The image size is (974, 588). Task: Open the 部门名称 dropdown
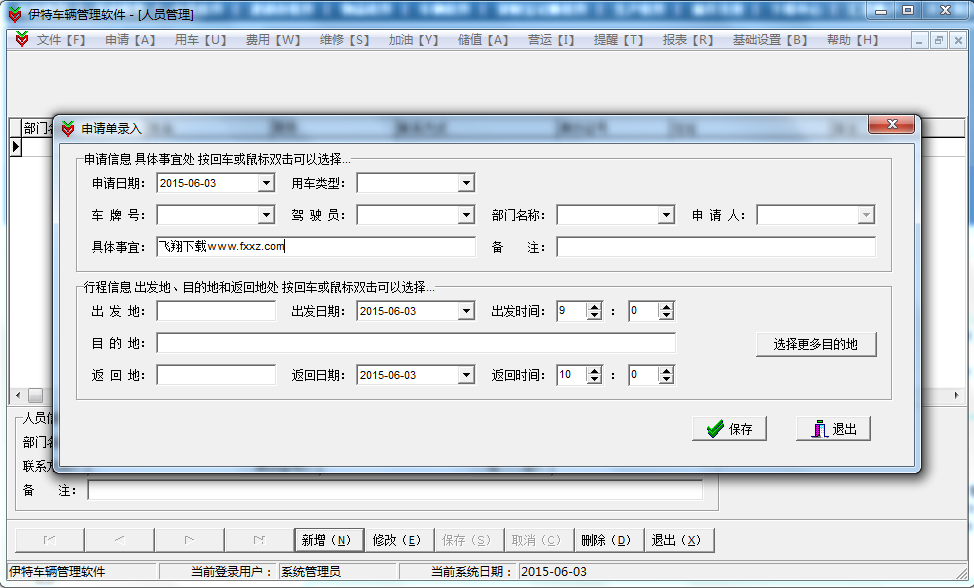(x=667, y=214)
